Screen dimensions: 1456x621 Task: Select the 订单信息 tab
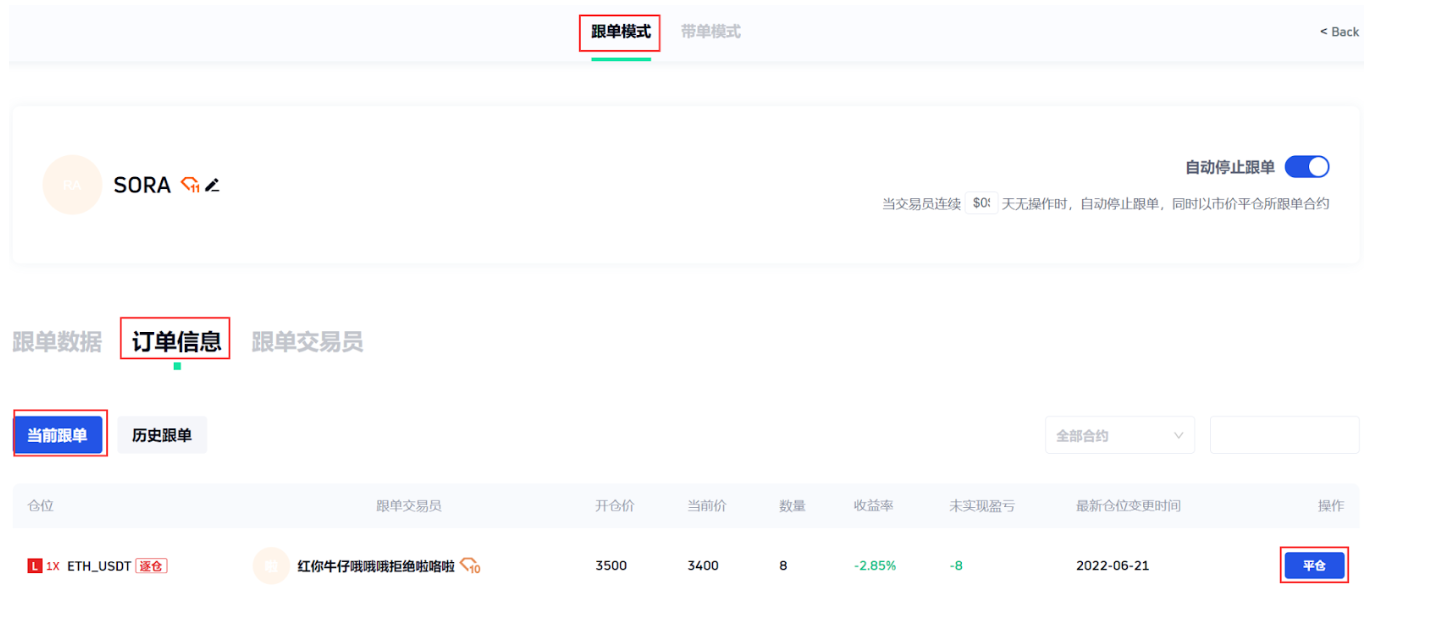click(x=176, y=342)
